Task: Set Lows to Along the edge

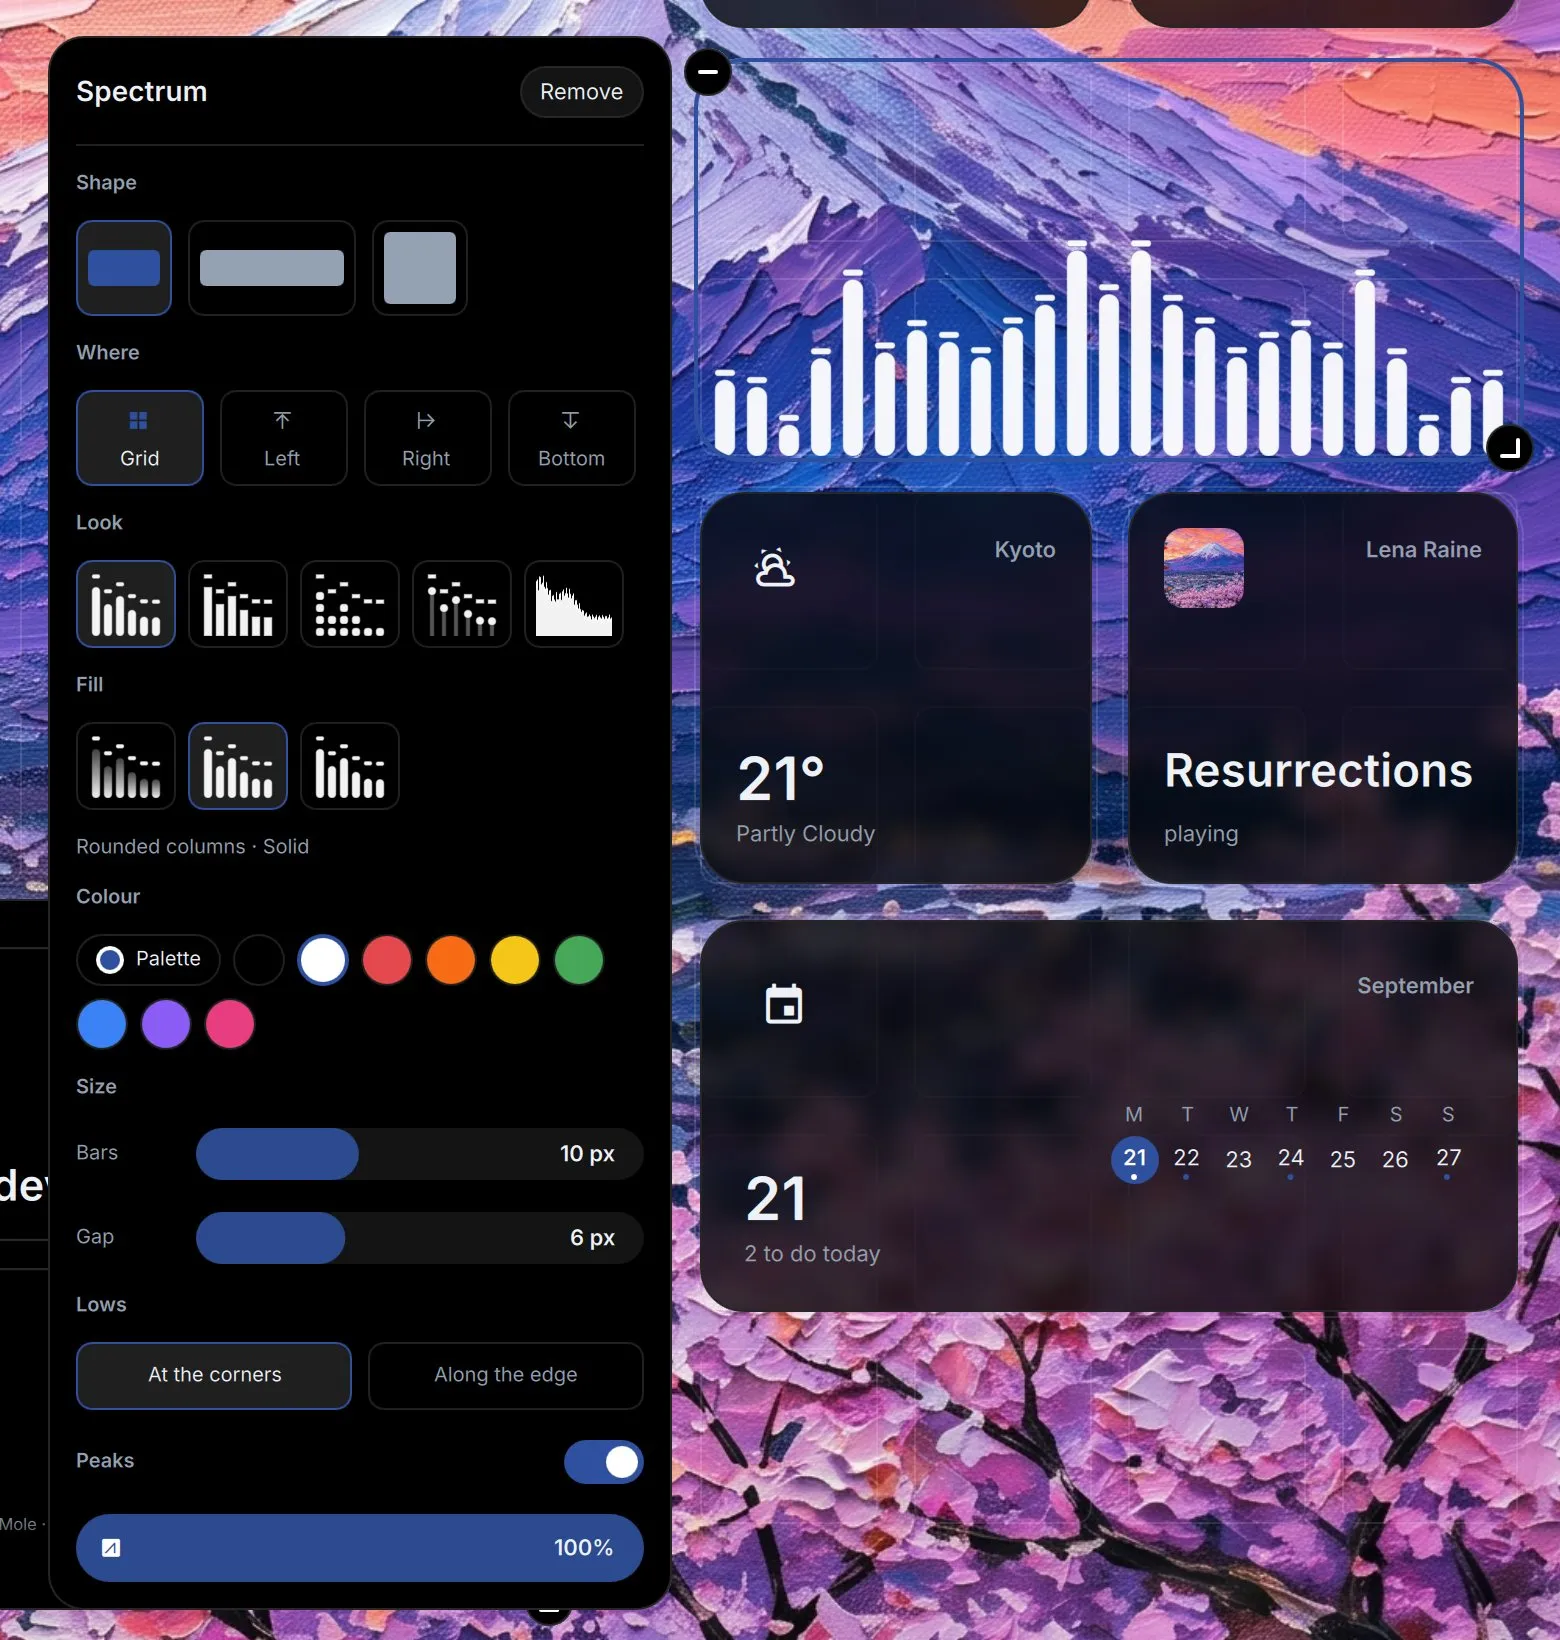Action: point(506,1376)
